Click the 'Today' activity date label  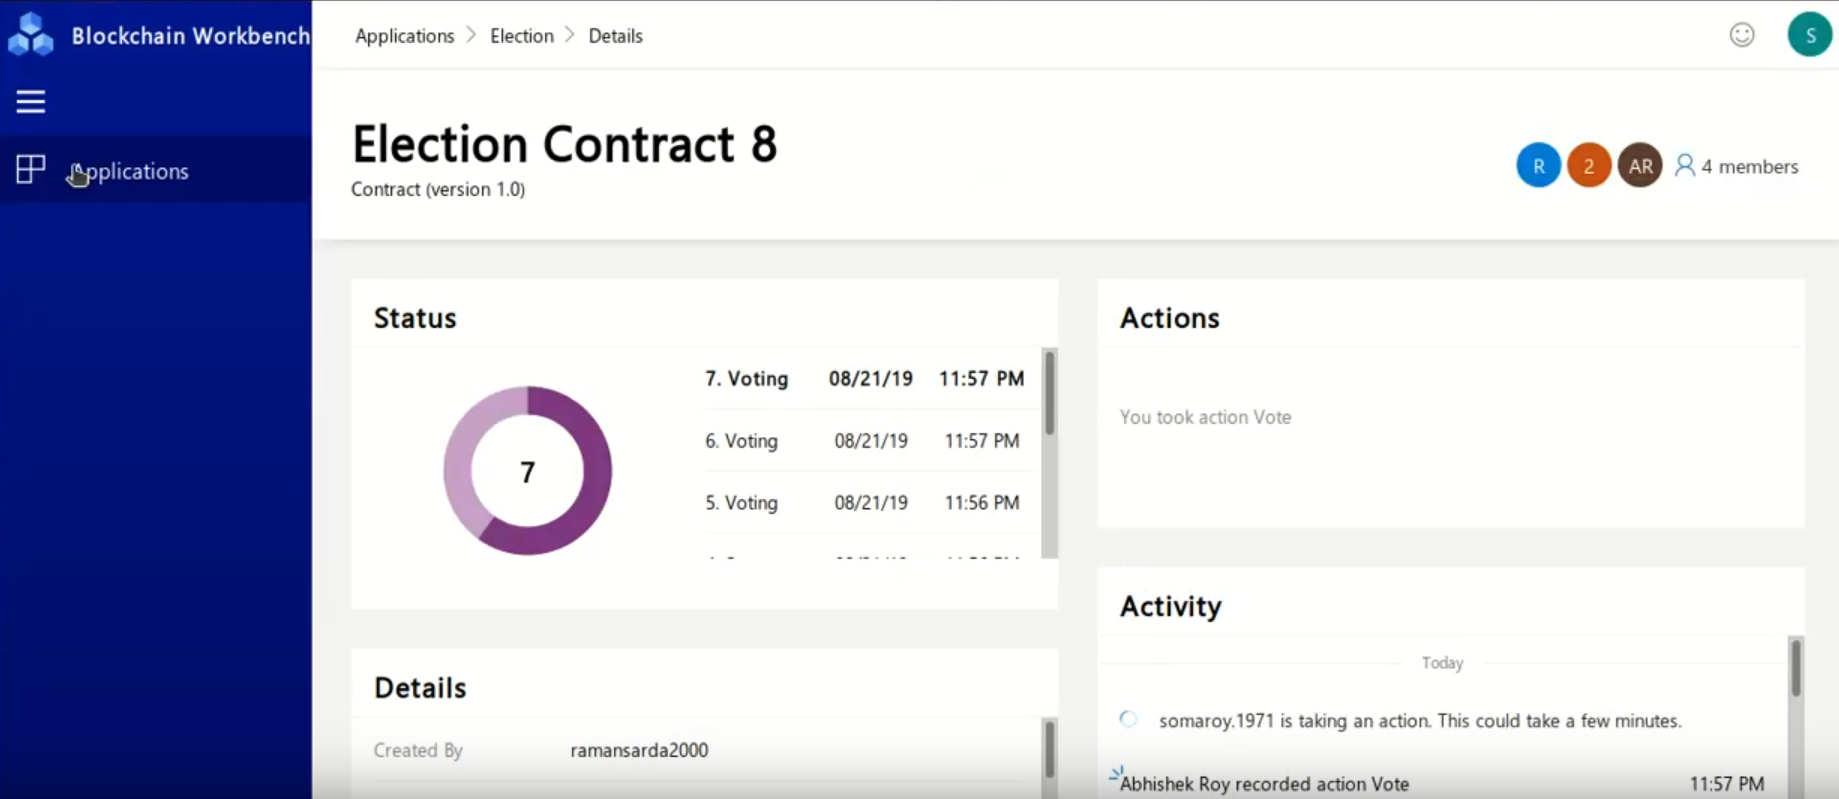click(x=1442, y=663)
